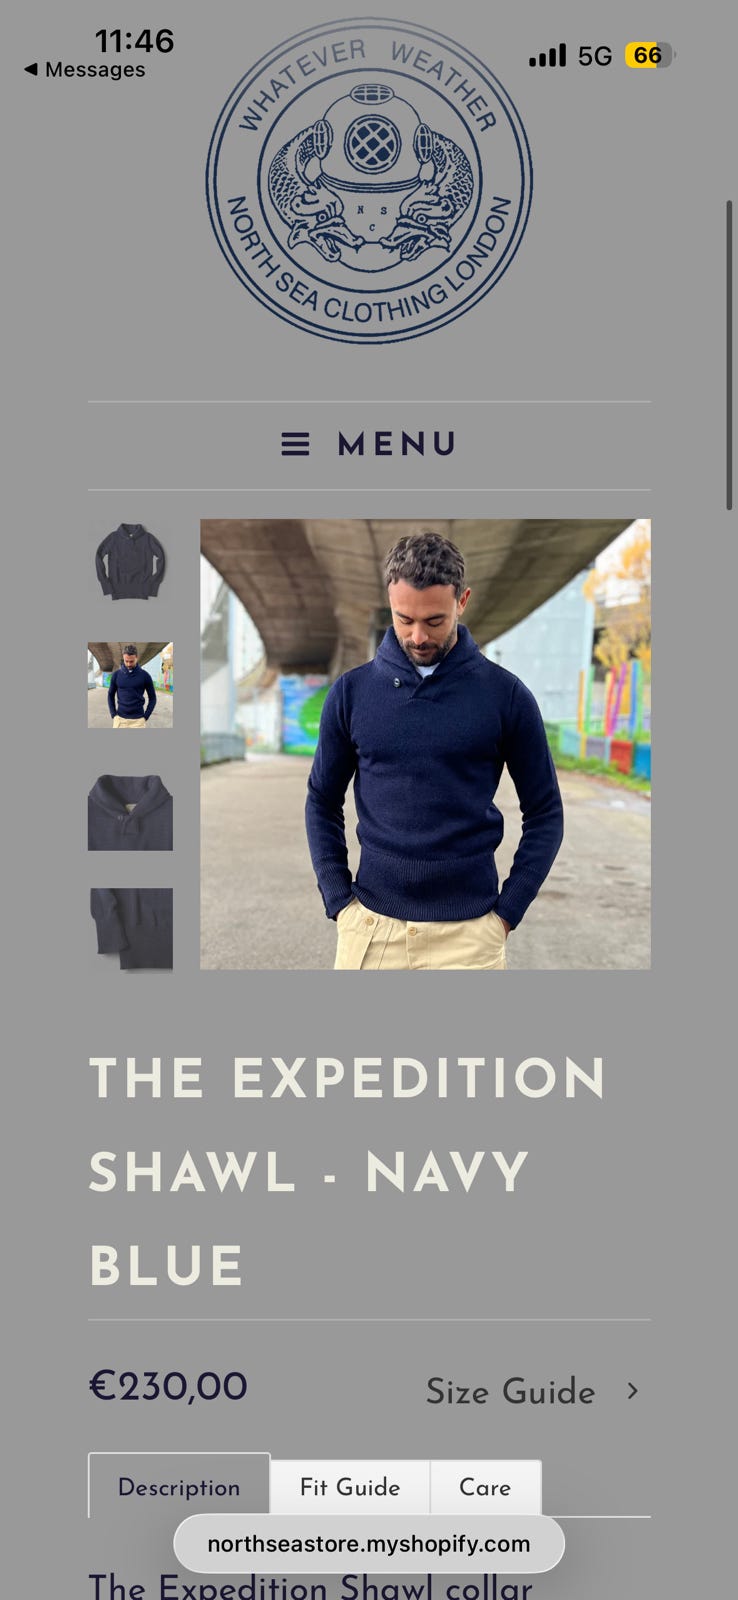Tap the main product photo
The image size is (738, 1600).
tap(425, 744)
